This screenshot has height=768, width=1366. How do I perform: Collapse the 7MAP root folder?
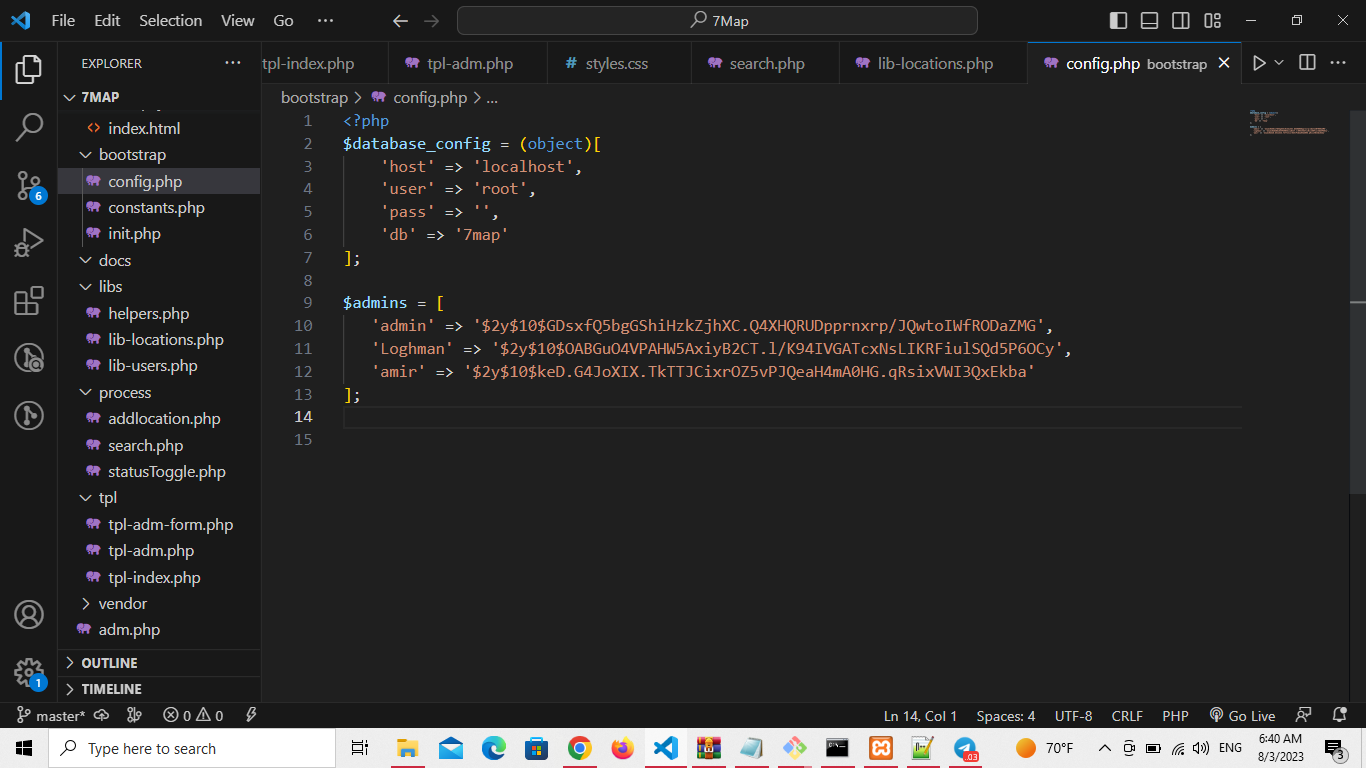point(69,97)
